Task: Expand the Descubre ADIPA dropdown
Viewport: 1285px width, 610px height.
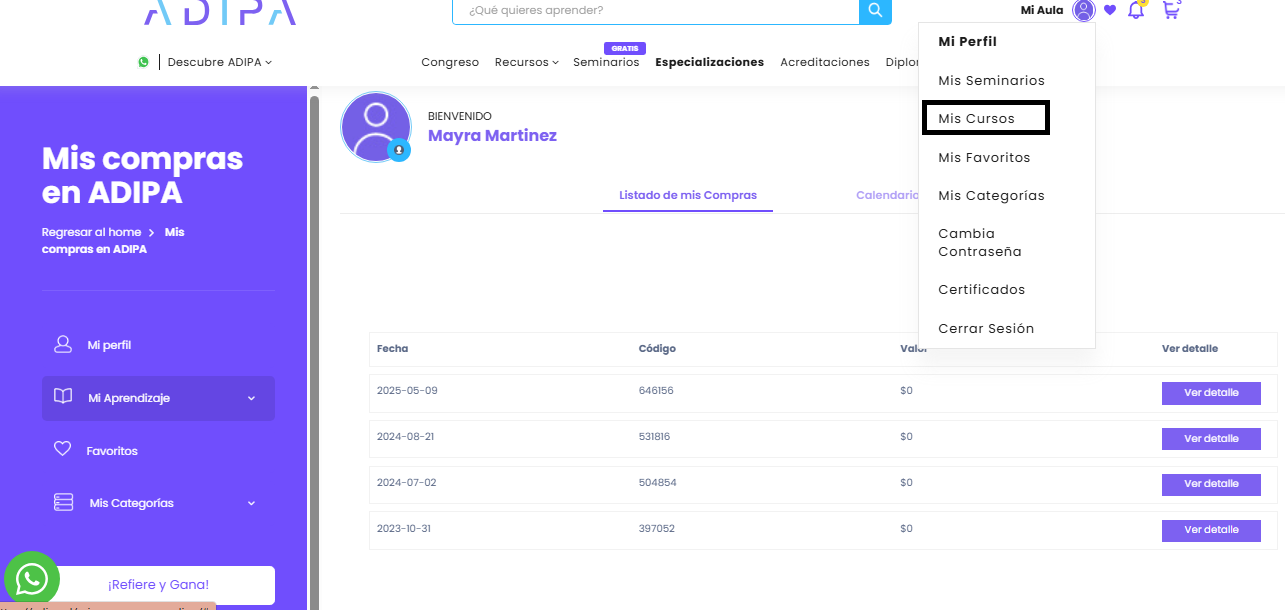Action: 219,62
